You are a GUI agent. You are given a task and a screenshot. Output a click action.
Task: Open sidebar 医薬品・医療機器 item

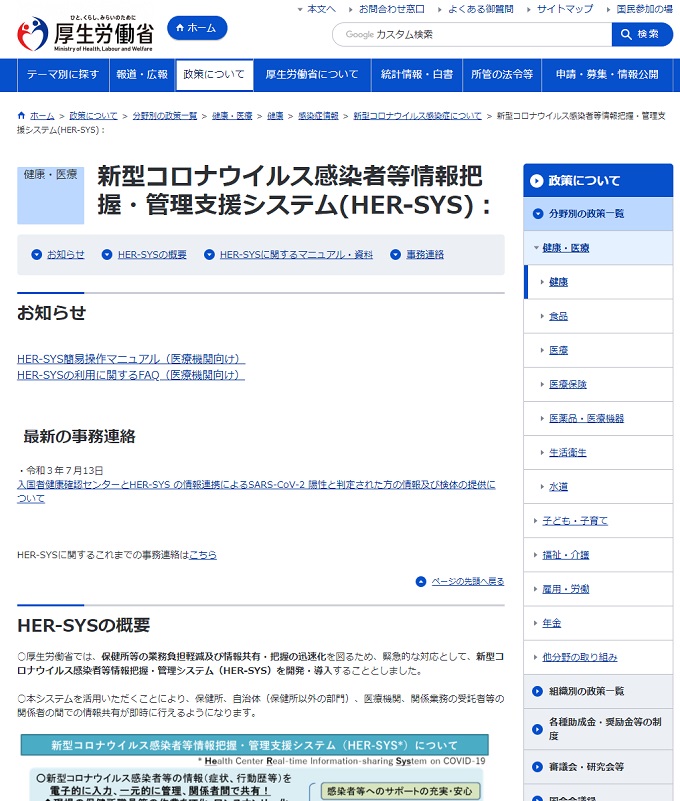point(598,418)
